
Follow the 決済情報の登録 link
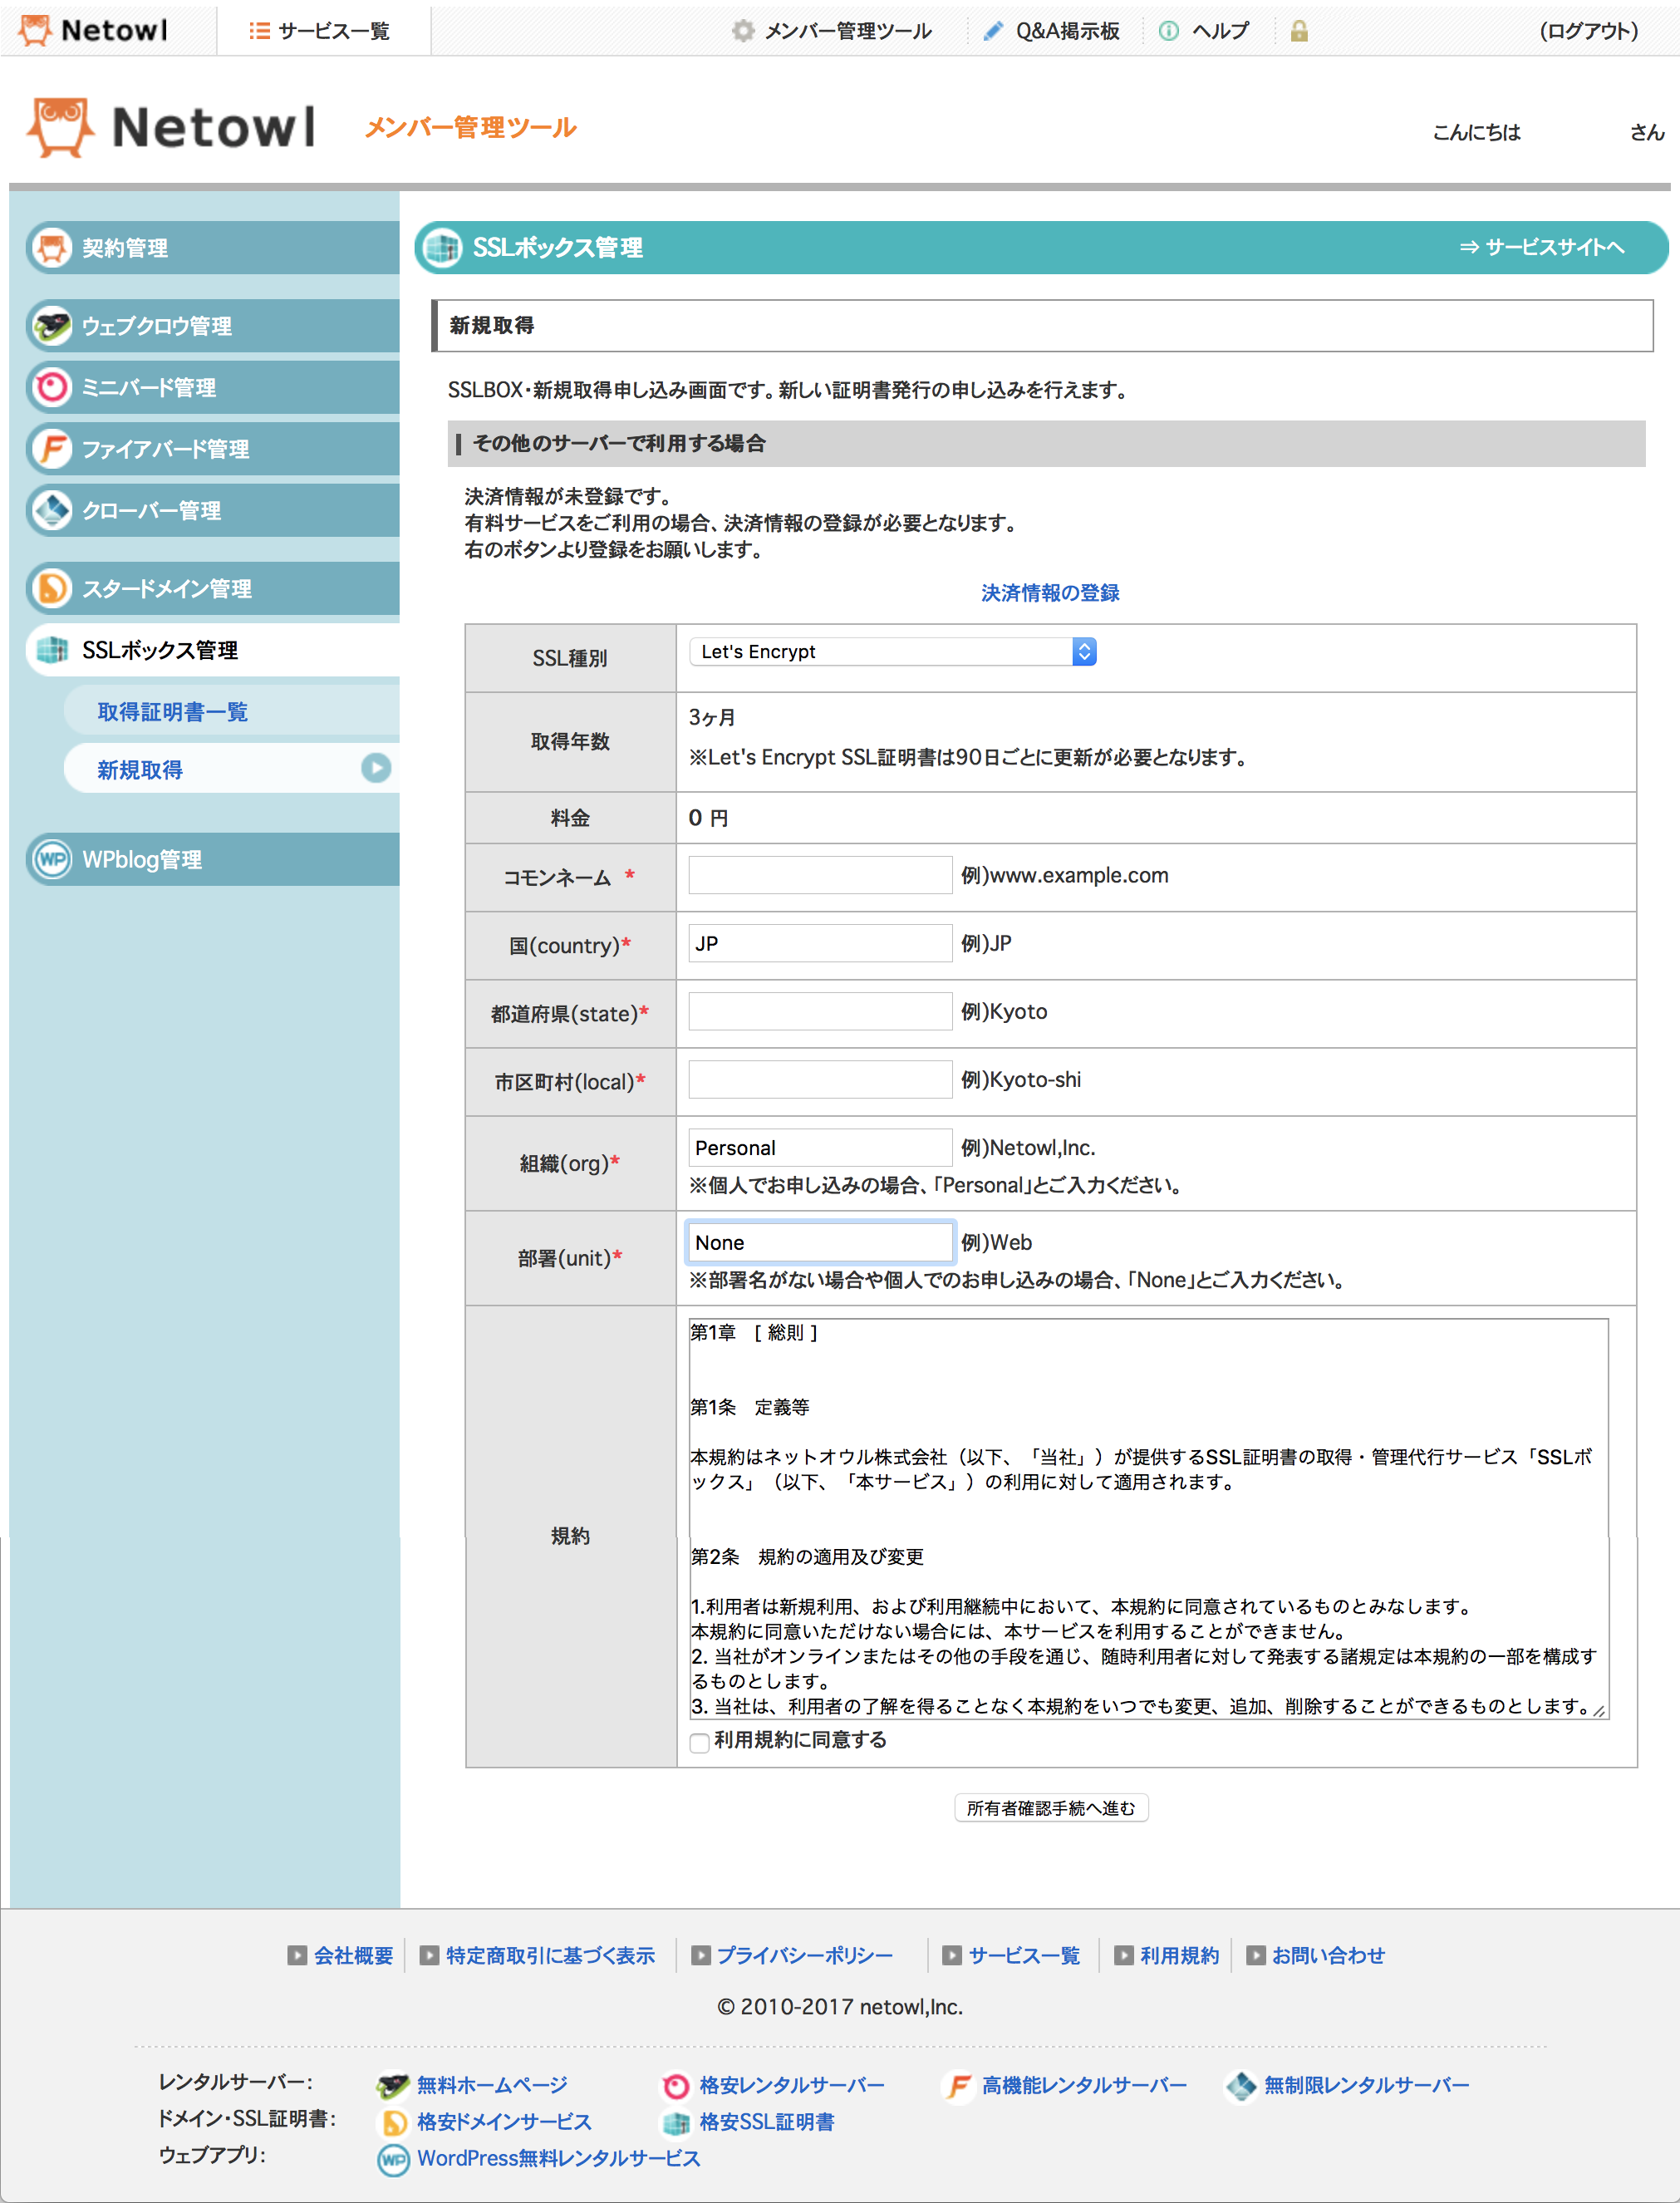point(1050,593)
